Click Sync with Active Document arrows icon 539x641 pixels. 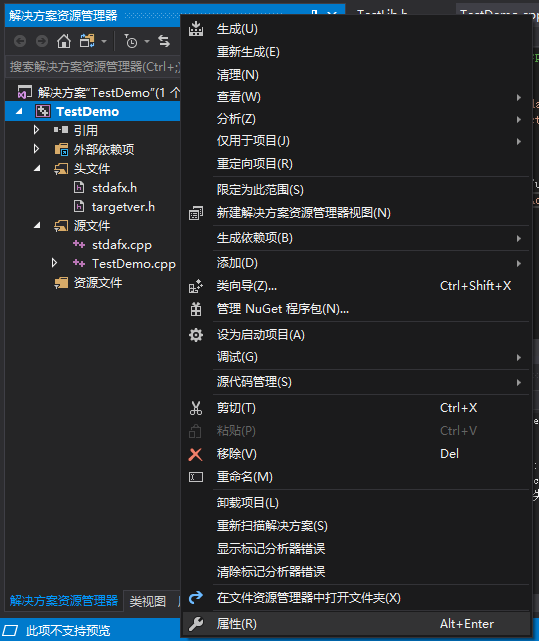tap(164, 41)
